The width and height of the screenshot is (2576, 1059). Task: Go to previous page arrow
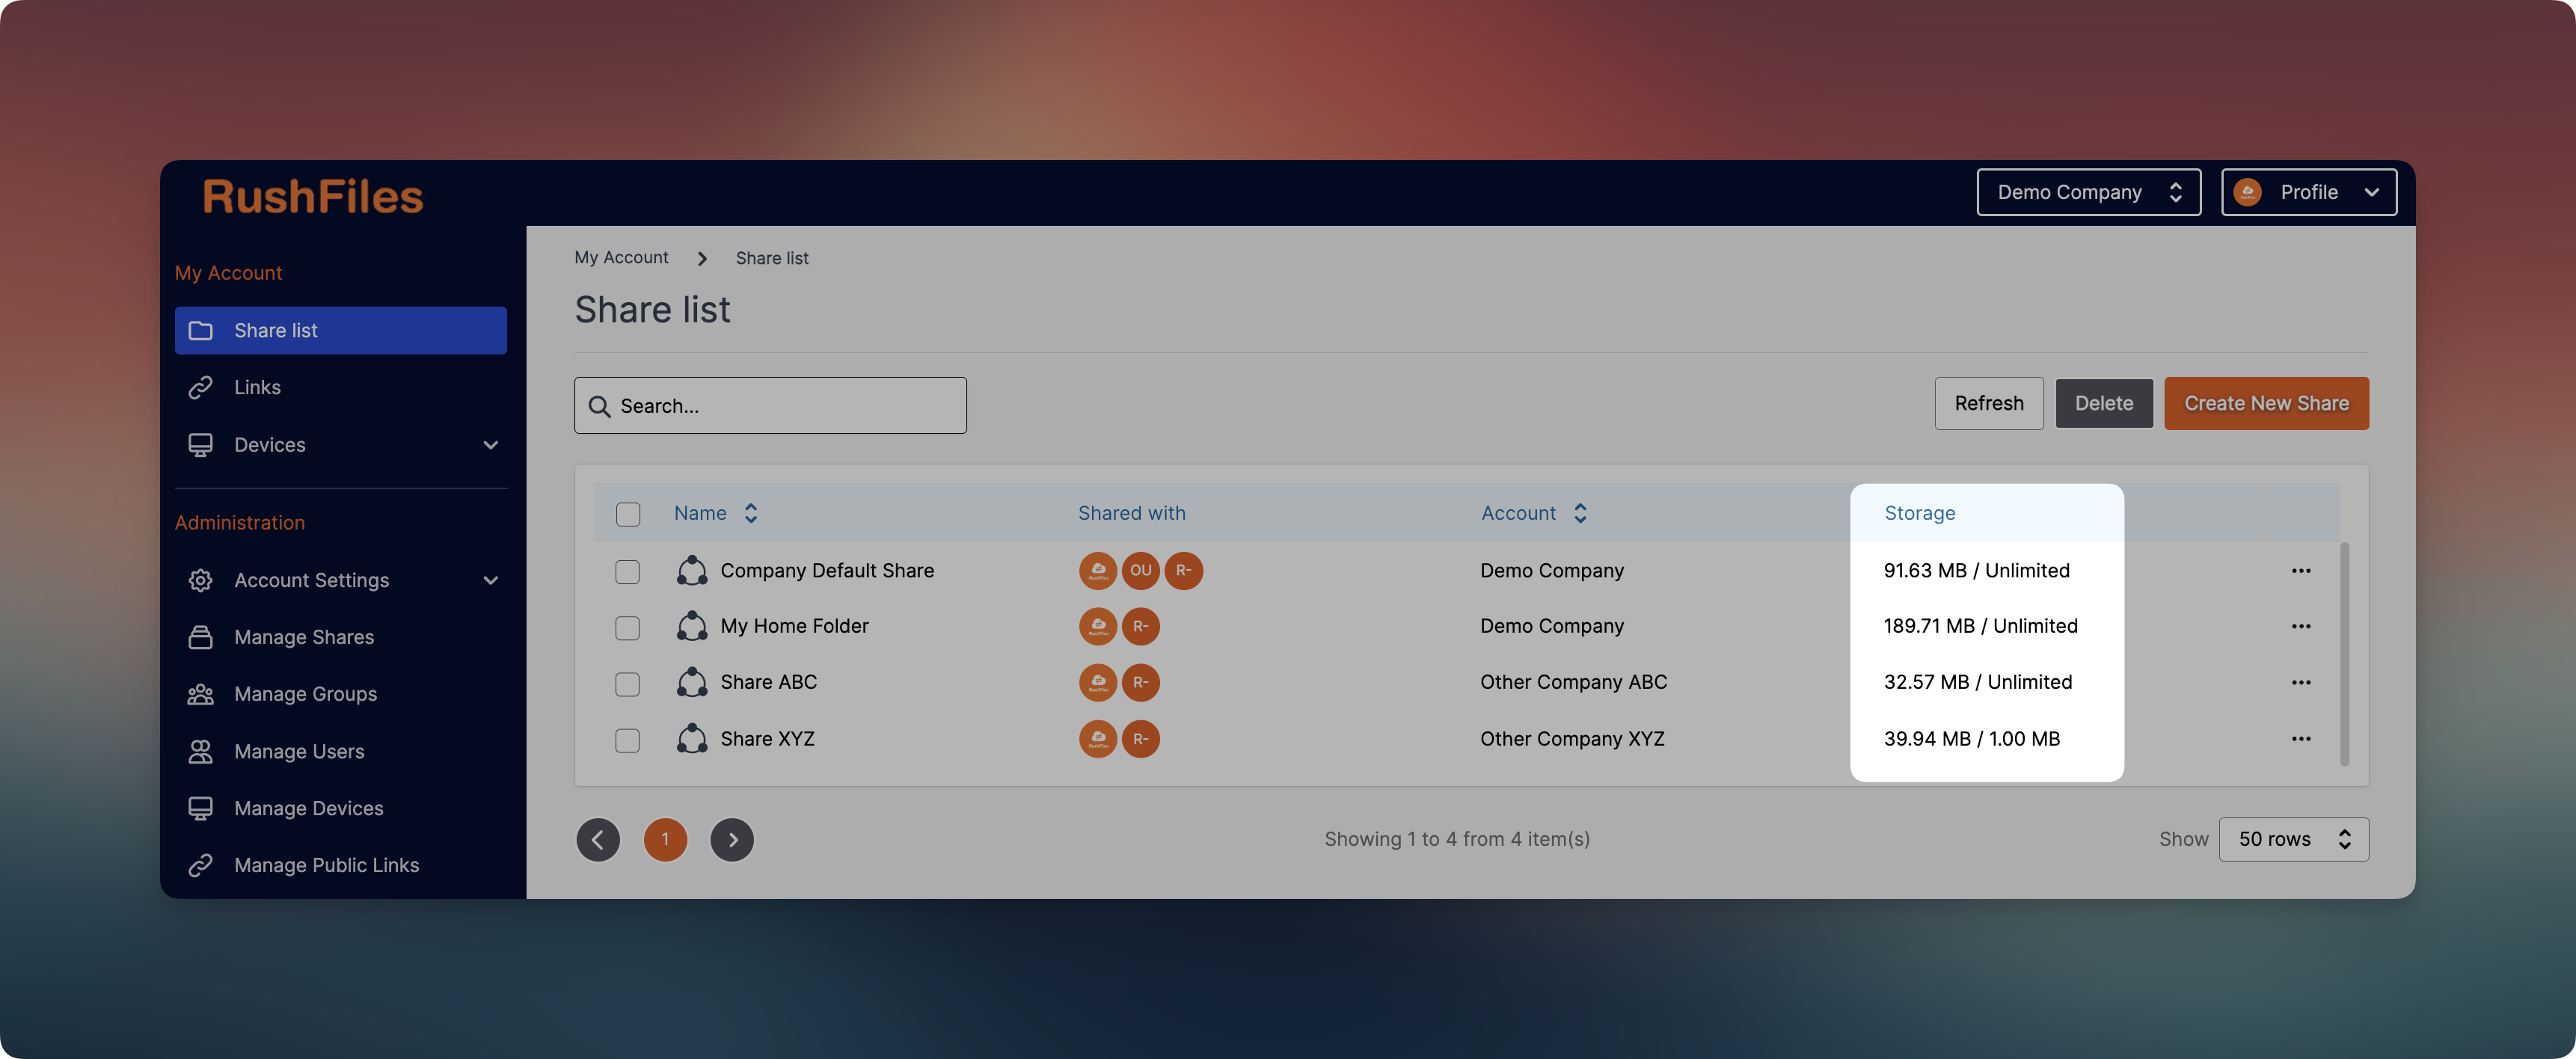tap(598, 839)
